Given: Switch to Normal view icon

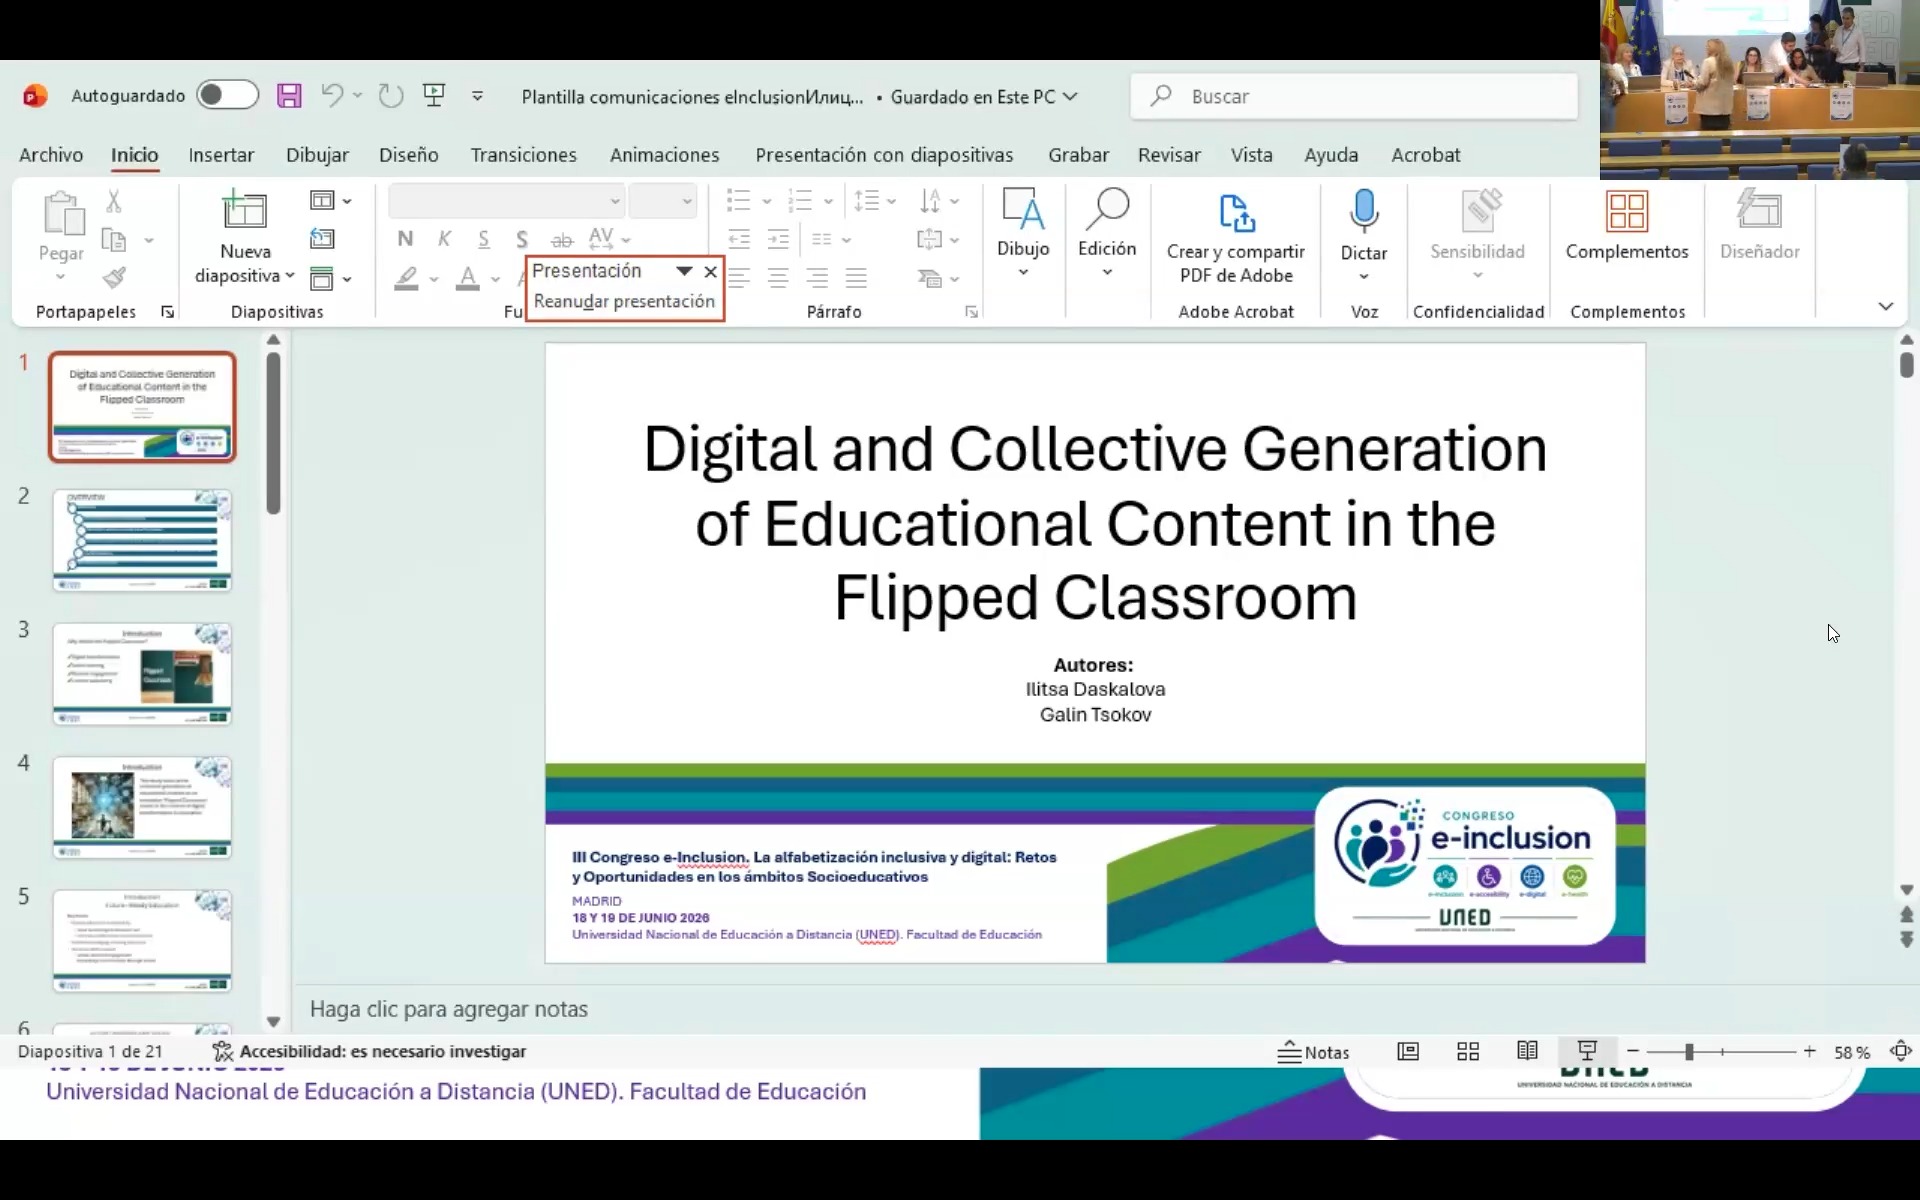Looking at the screenshot, I should (x=1408, y=1051).
